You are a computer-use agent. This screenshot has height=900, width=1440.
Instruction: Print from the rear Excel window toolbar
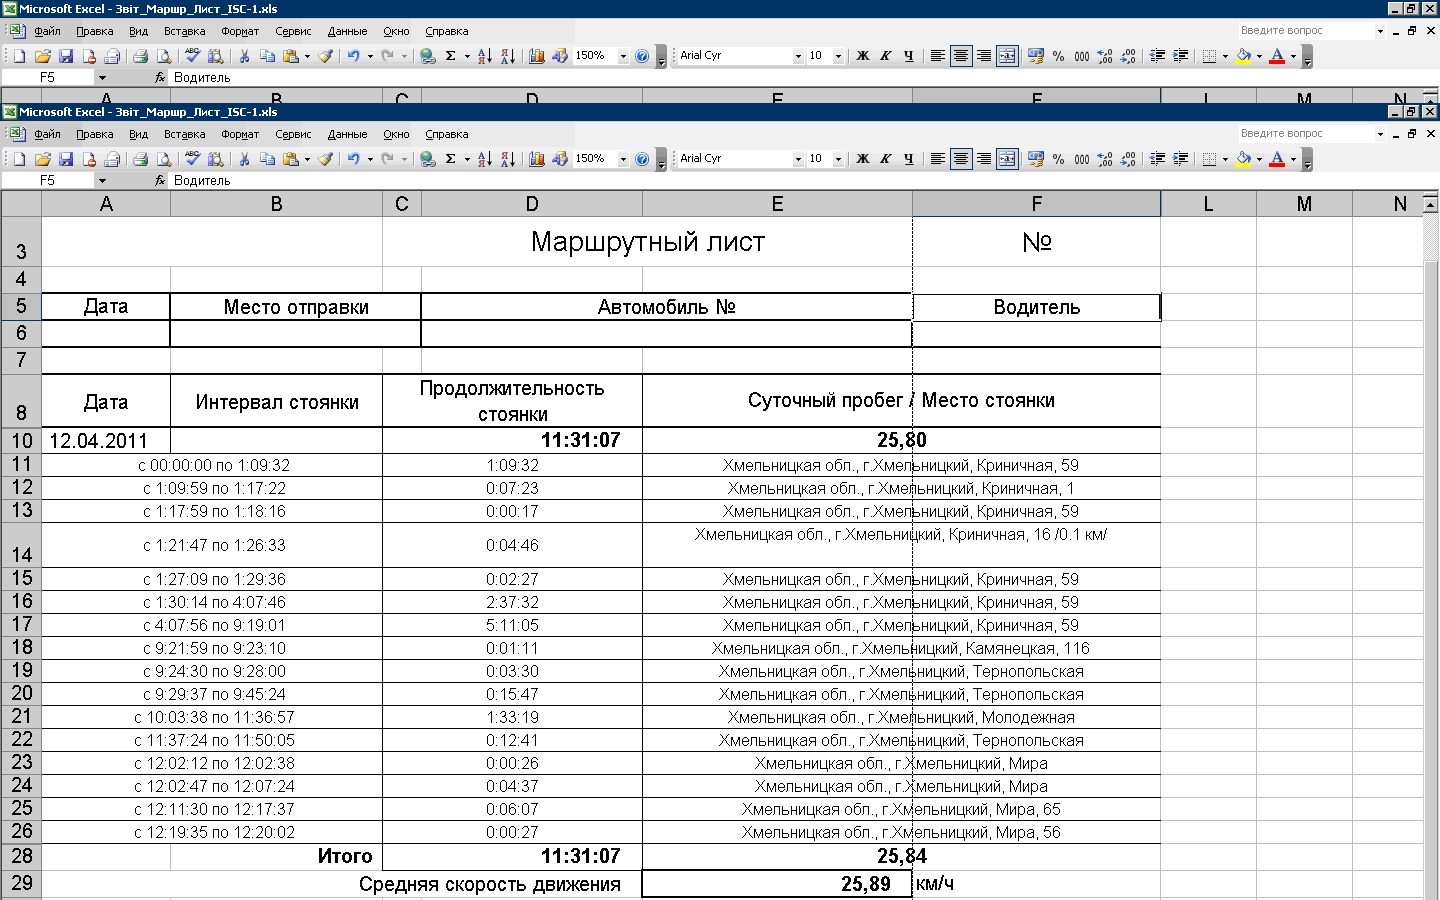click(x=140, y=56)
